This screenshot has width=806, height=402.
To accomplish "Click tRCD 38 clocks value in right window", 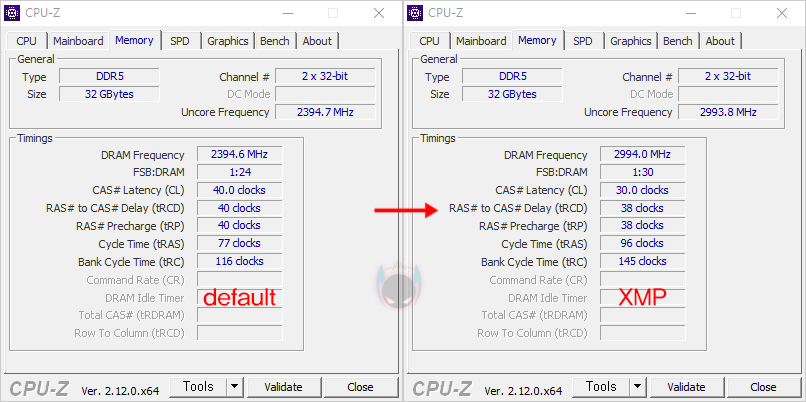I will 643,208.
